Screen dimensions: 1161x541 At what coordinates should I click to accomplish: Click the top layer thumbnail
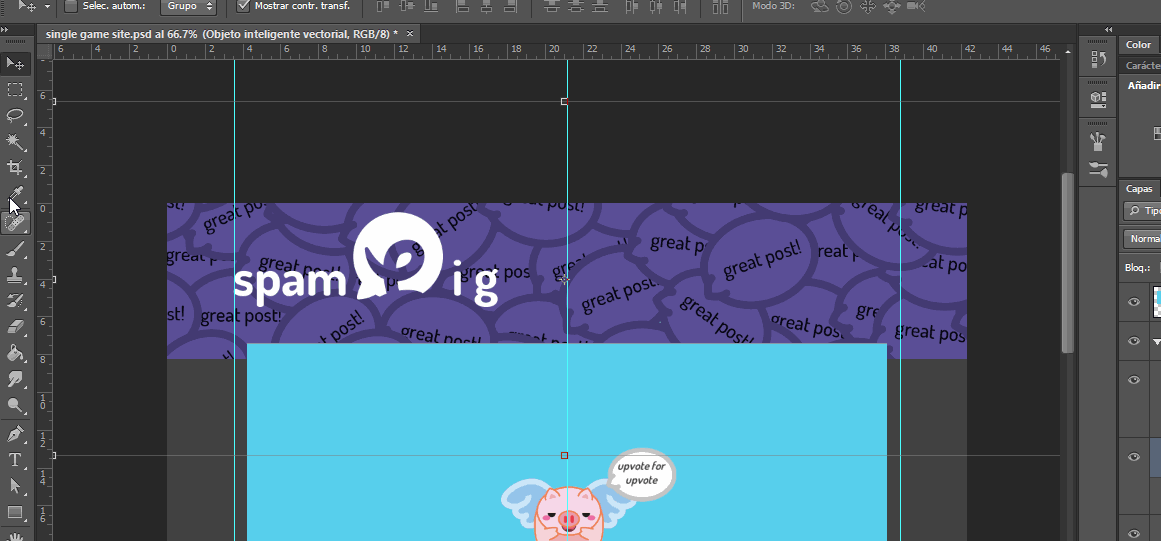click(1157, 302)
